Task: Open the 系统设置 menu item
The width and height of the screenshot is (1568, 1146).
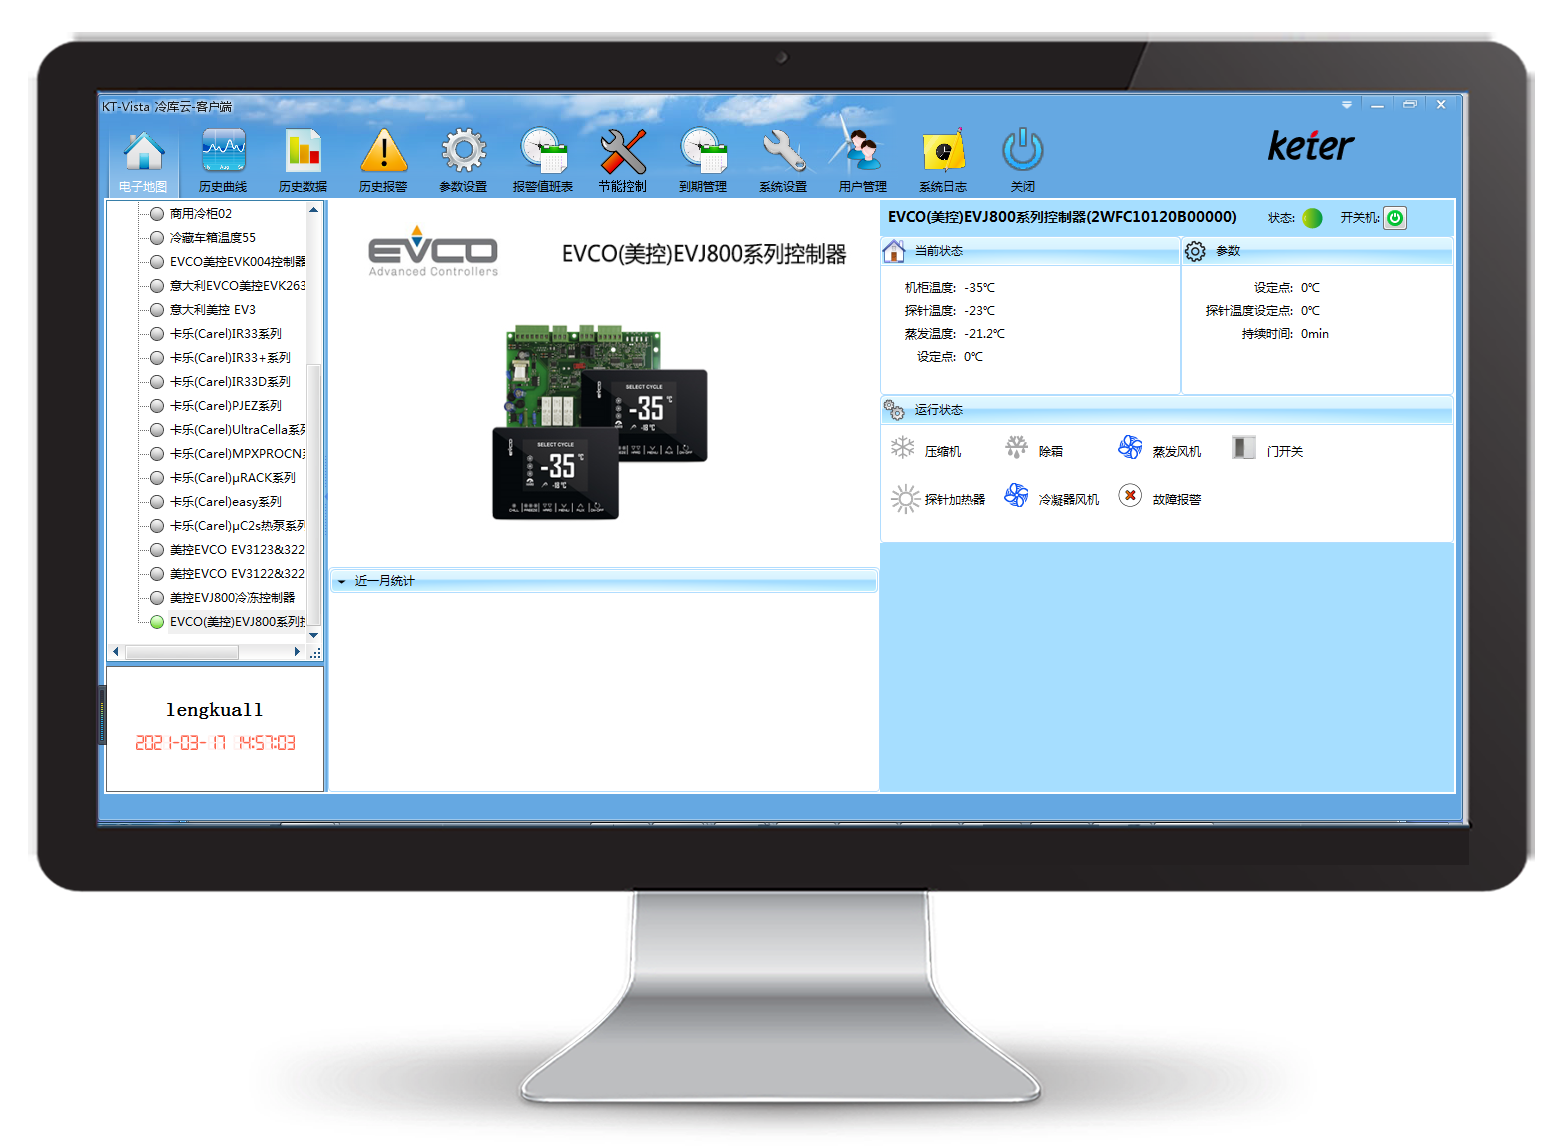Action: (783, 160)
